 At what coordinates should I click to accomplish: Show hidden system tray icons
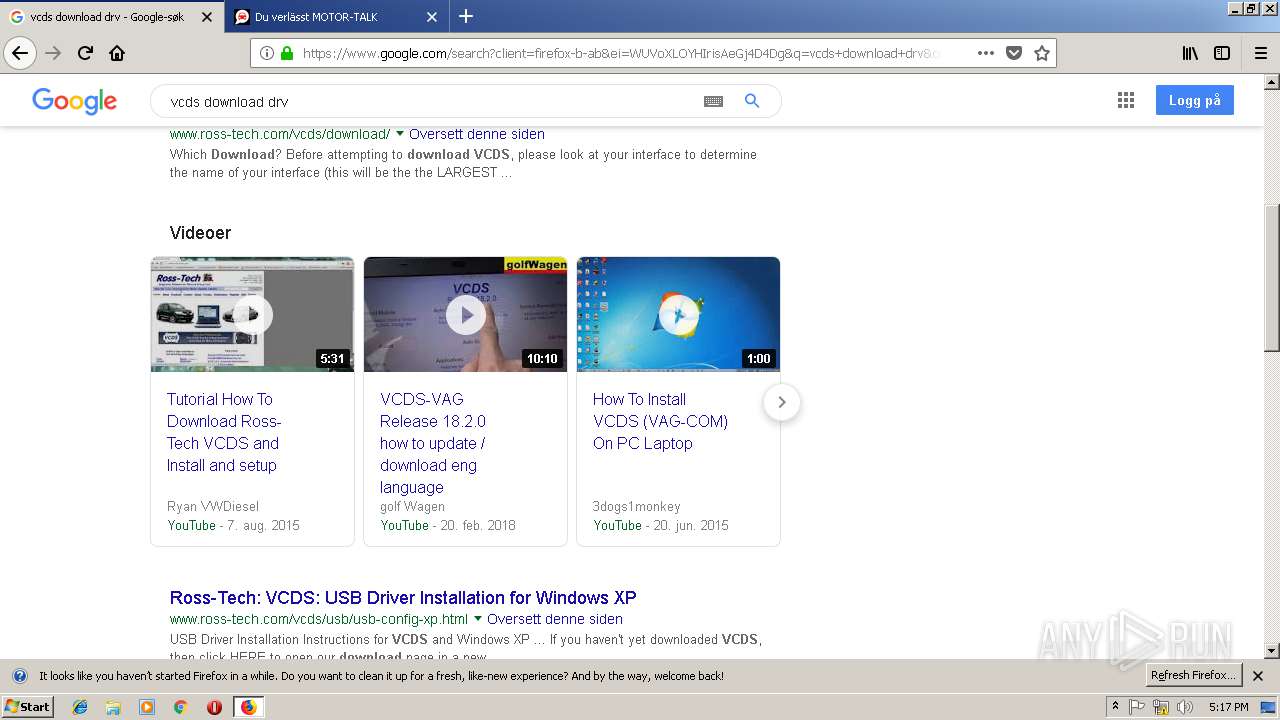coord(1115,707)
